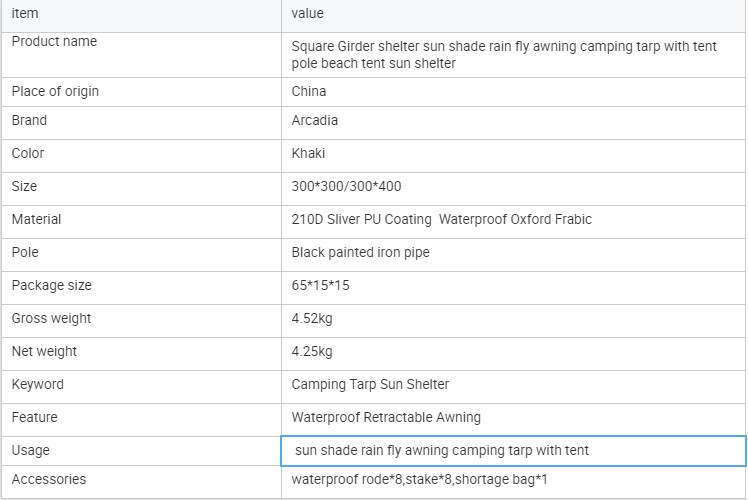
Task: Click the Camping Tarp Sun Shelter keyword
Action: (x=370, y=385)
